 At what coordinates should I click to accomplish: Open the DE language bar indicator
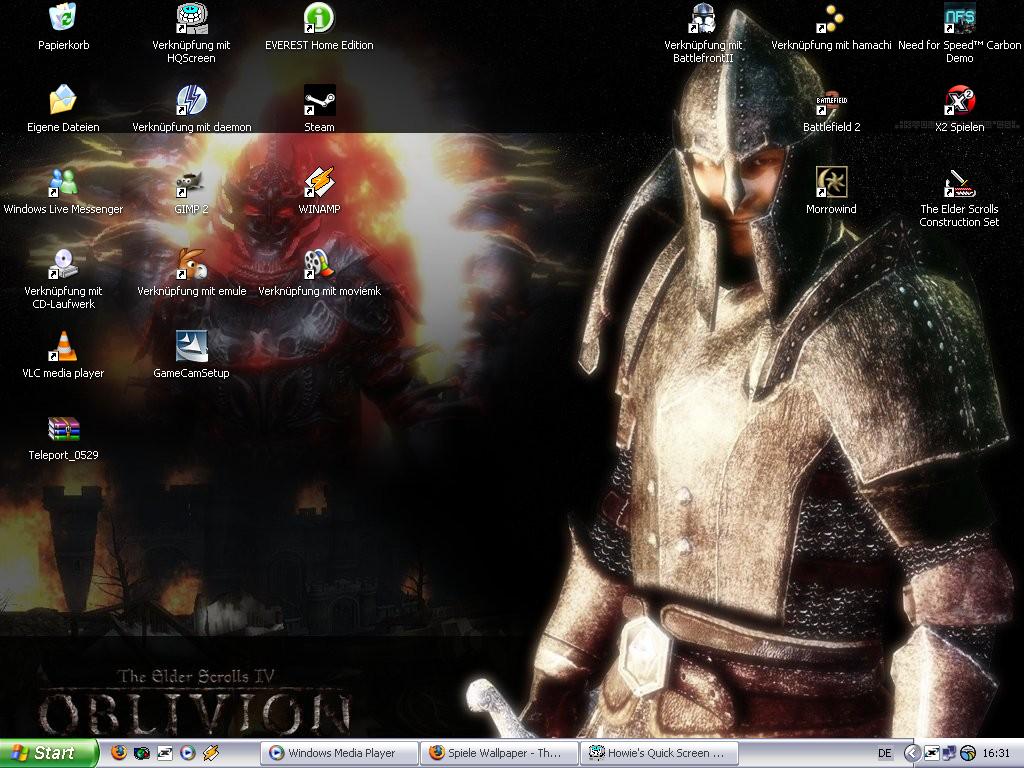884,753
